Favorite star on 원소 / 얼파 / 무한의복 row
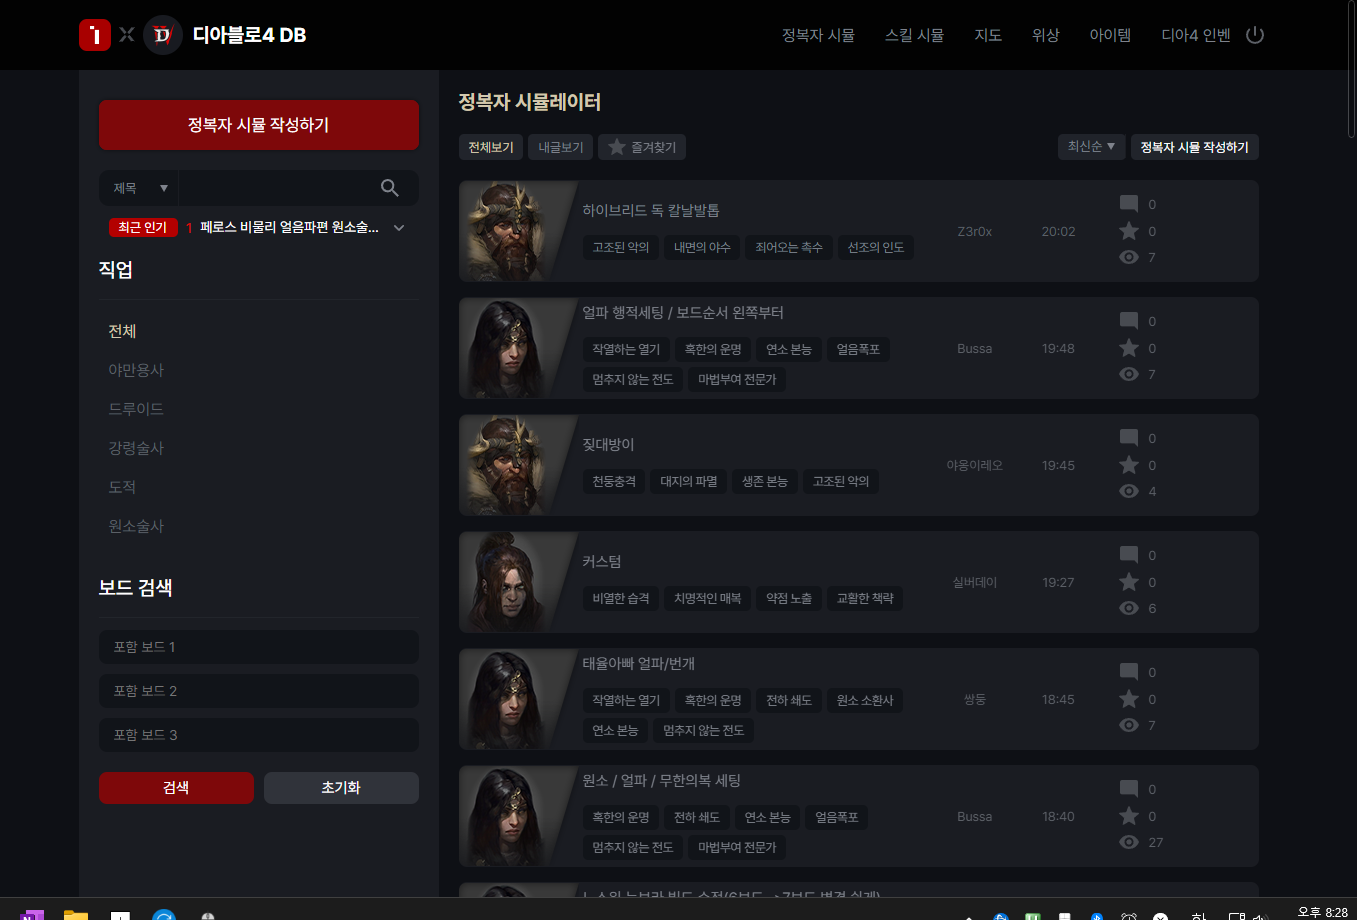The height and width of the screenshot is (920, 1357). 1129,816
